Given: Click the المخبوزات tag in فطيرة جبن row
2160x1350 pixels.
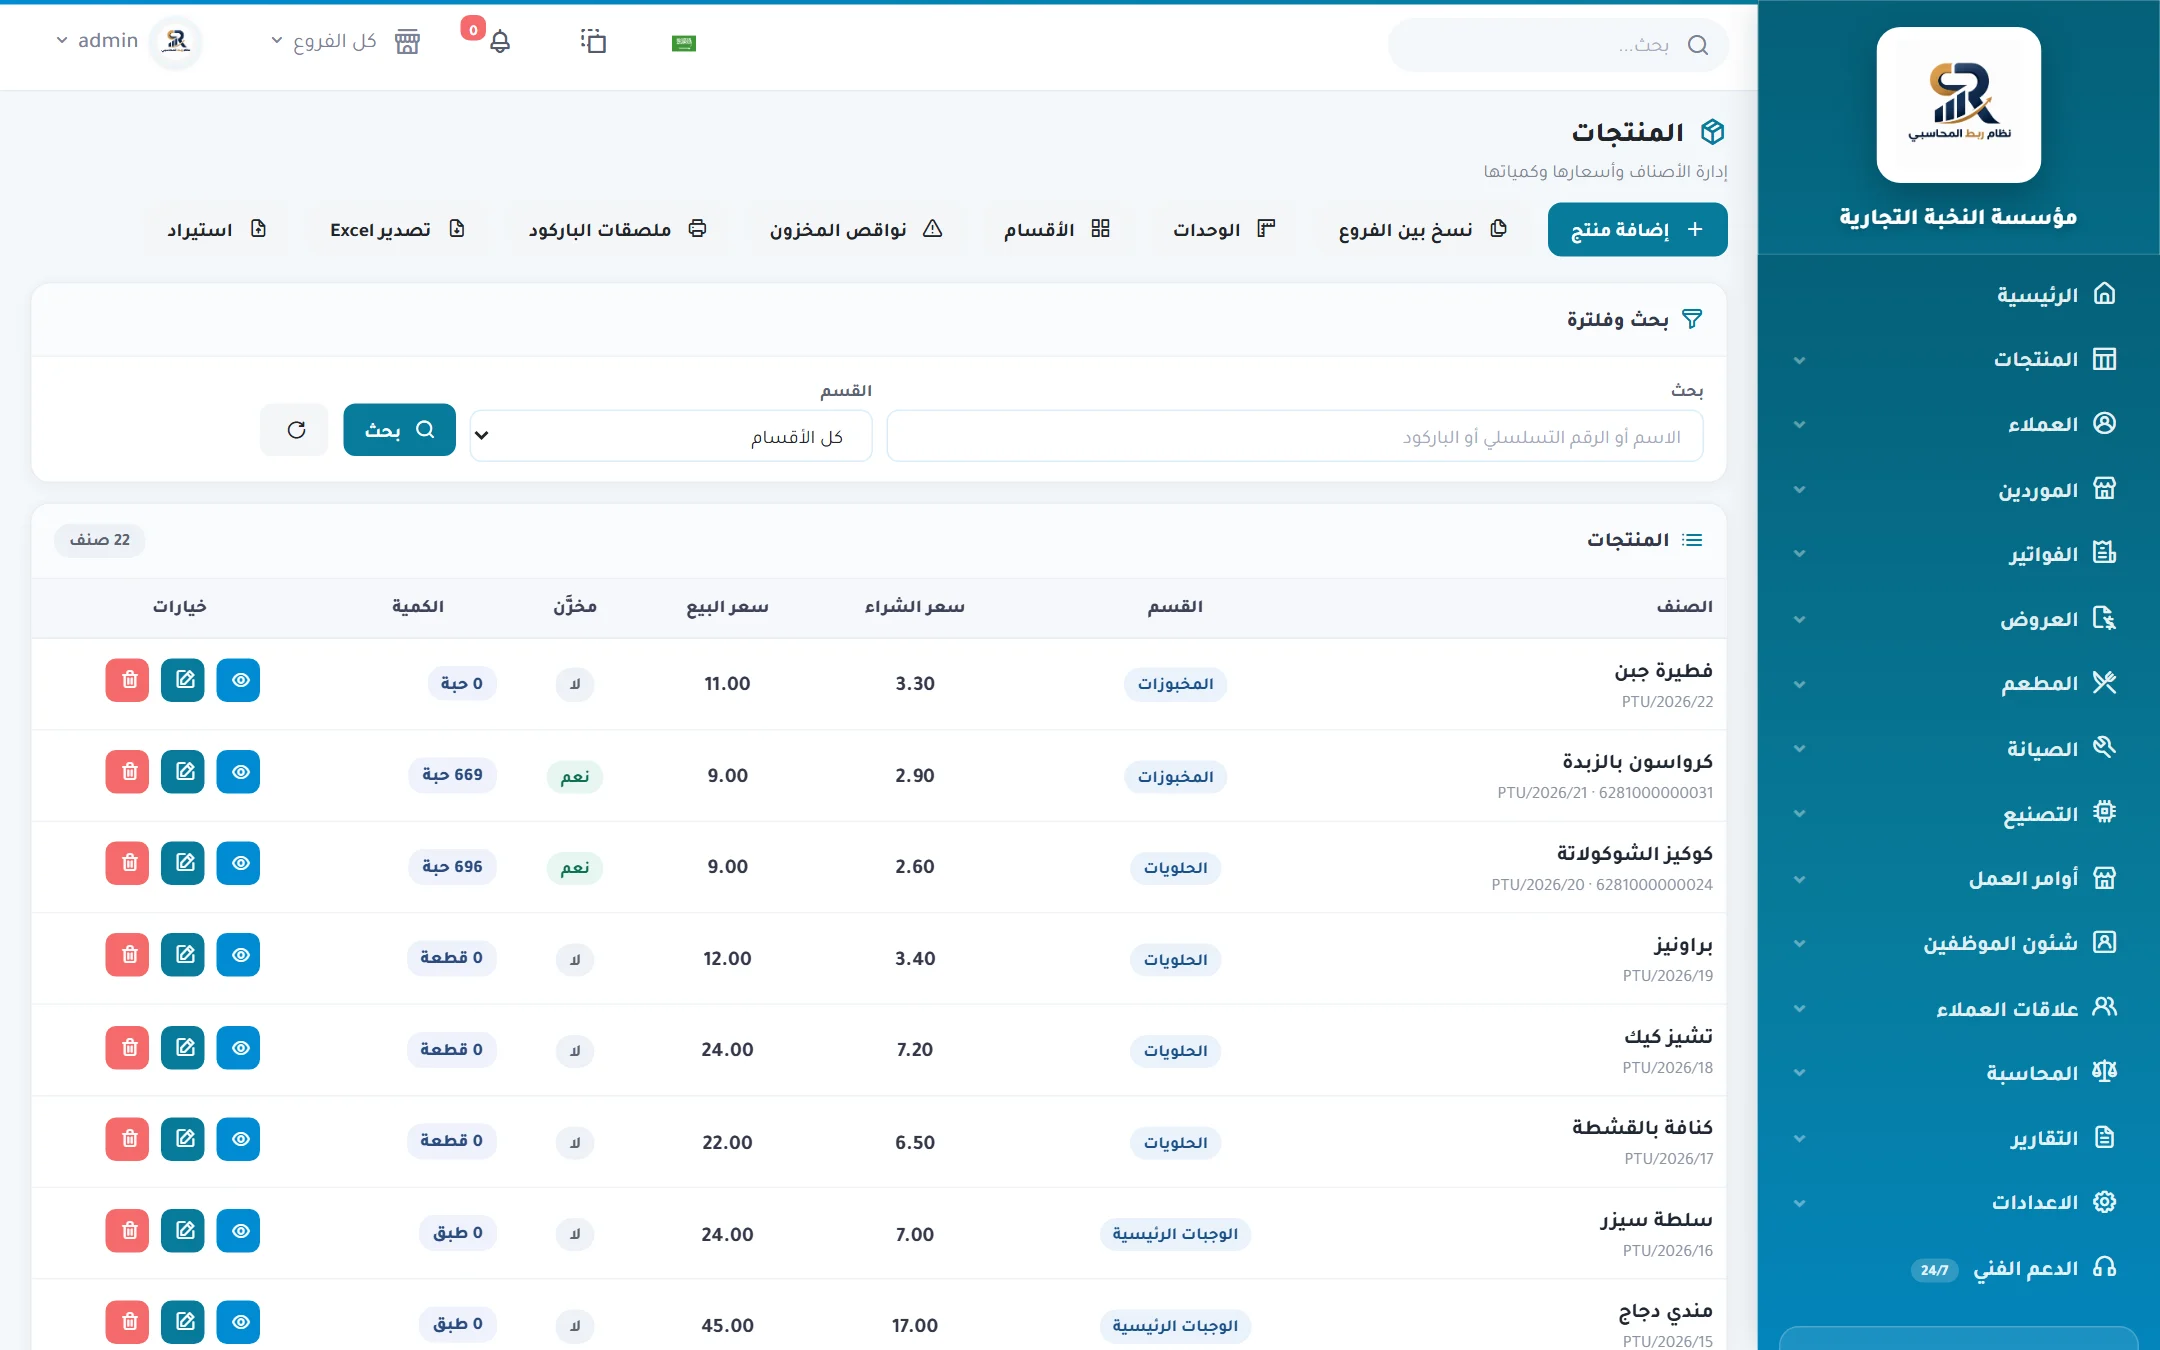Looking at the screenshot, I should (x=1175, y=684).
